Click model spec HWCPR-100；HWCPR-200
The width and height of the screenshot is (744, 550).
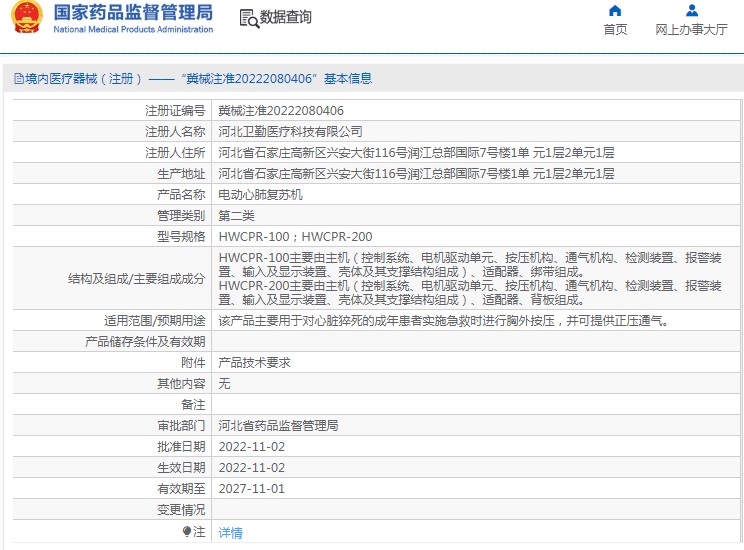[x=295, y=236]
